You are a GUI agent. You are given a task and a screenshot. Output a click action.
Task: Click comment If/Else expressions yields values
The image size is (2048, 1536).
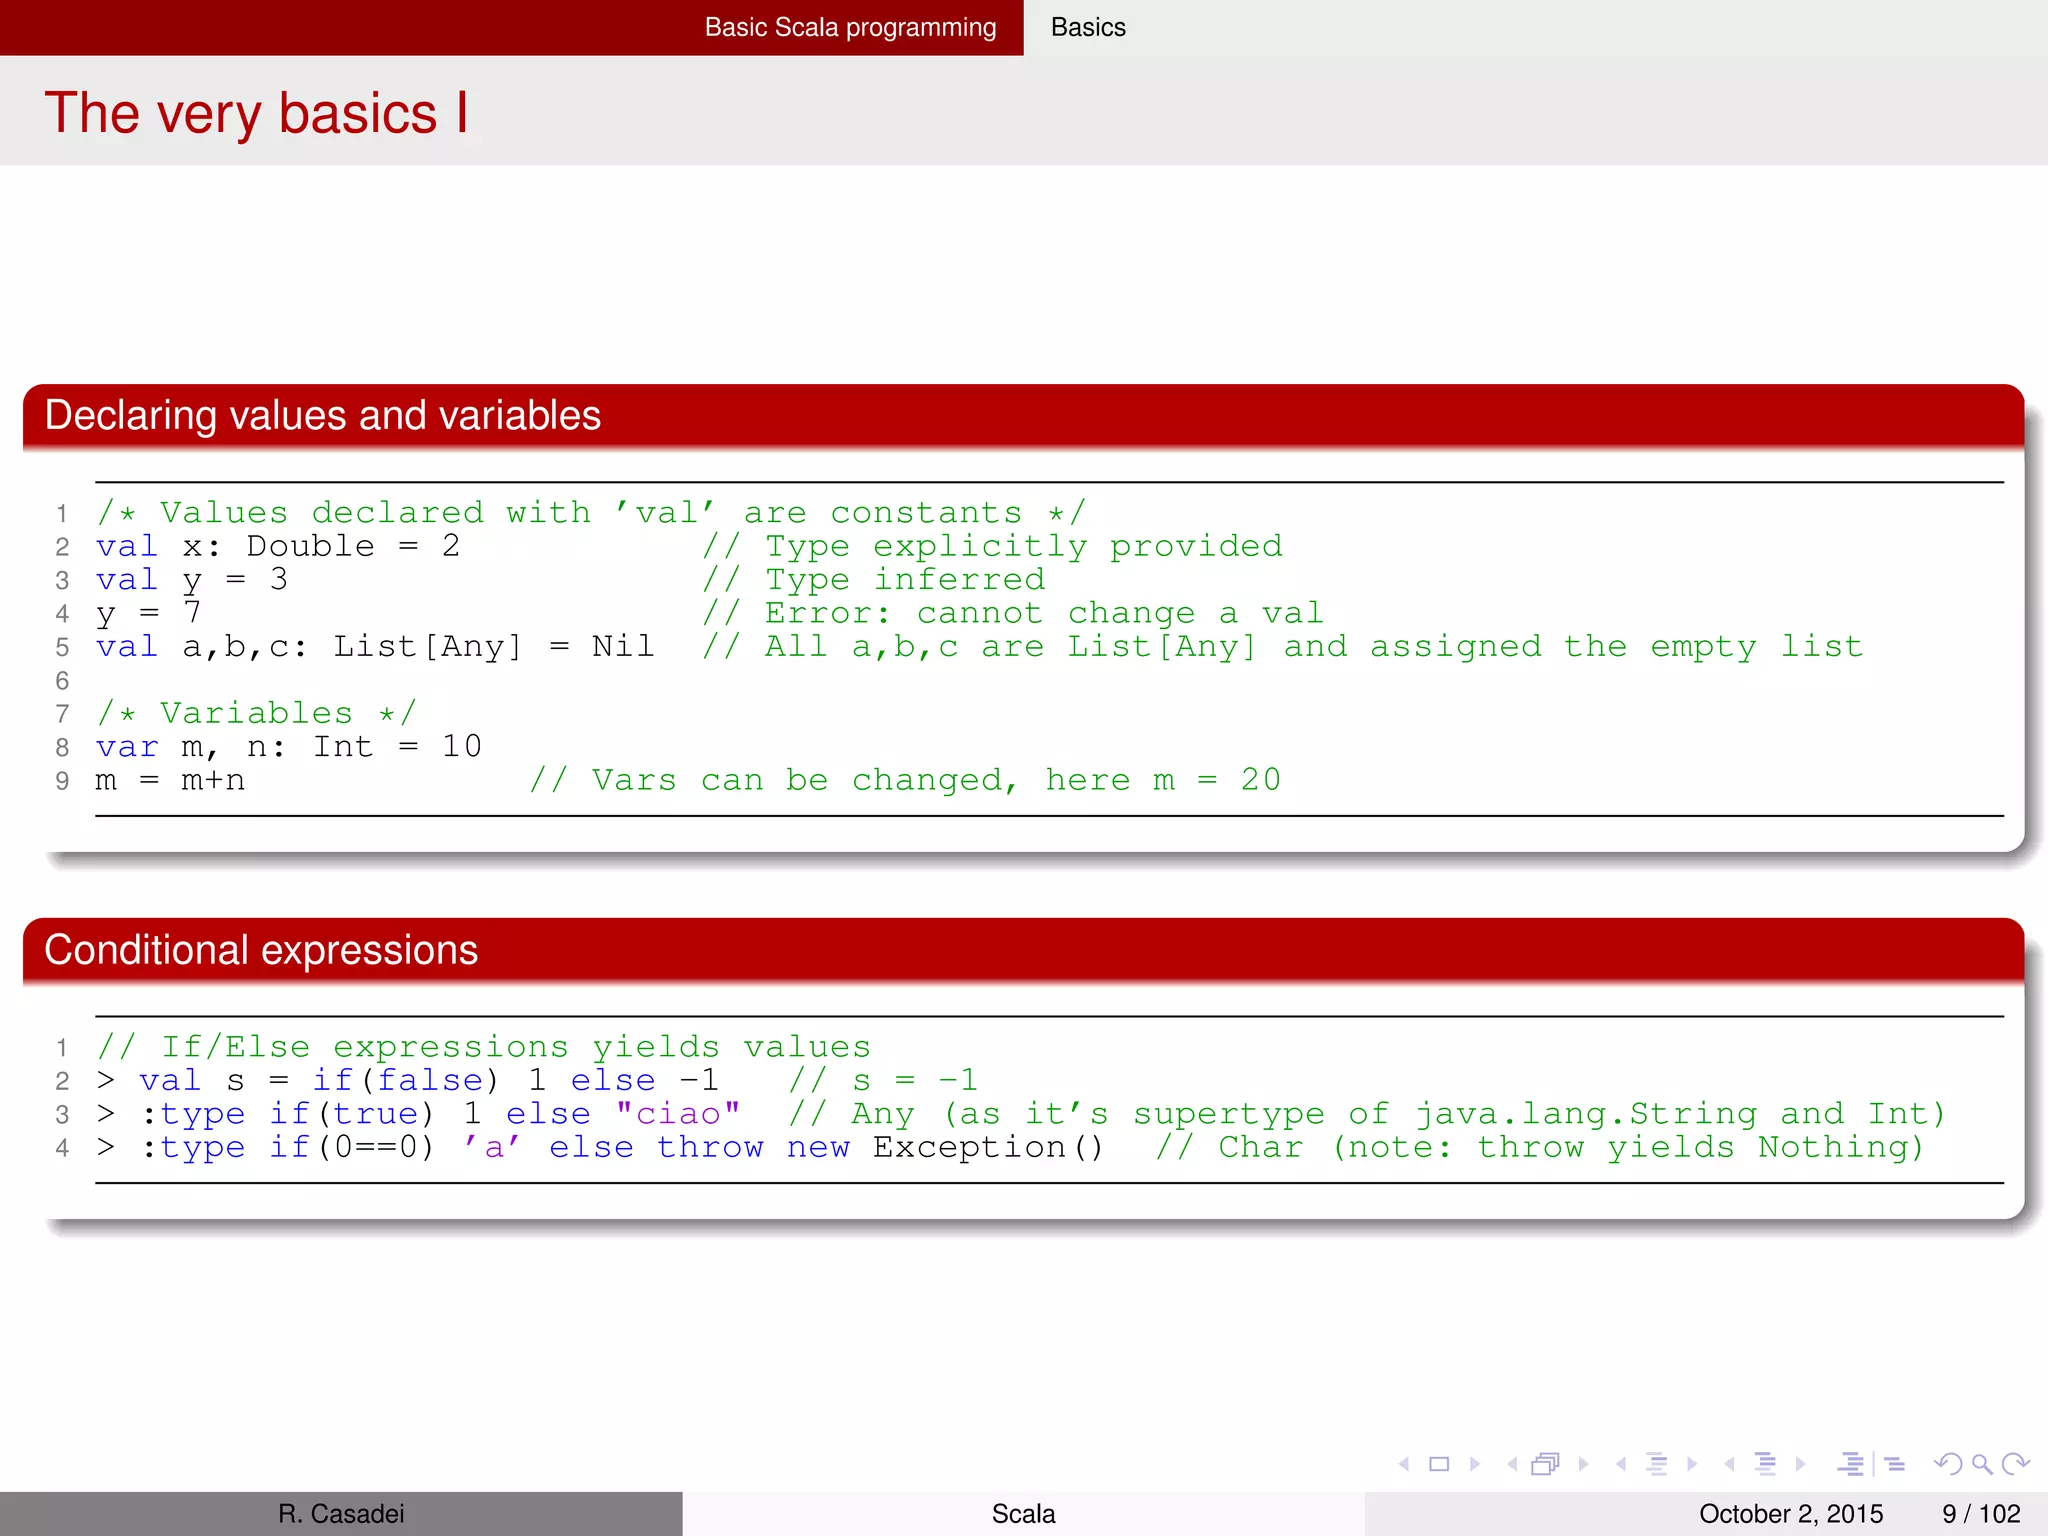point(484,1047)
